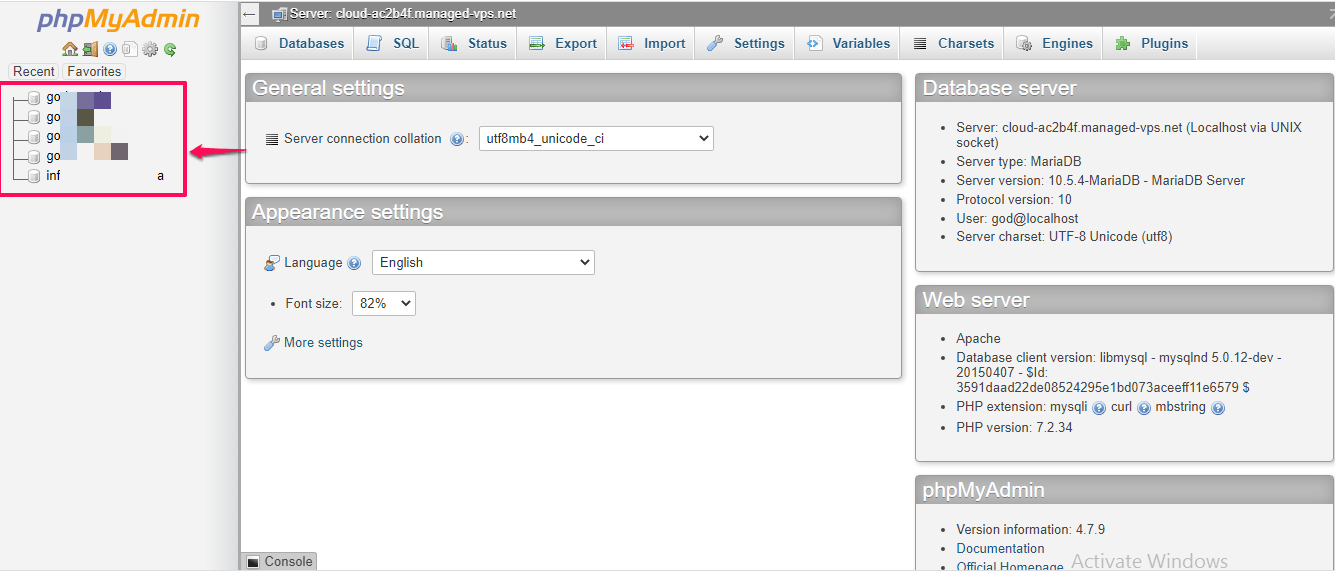The image size is (1335, 571).
Task: Click the 'Server type: MariaDB' text
Action: [1018, 161]
